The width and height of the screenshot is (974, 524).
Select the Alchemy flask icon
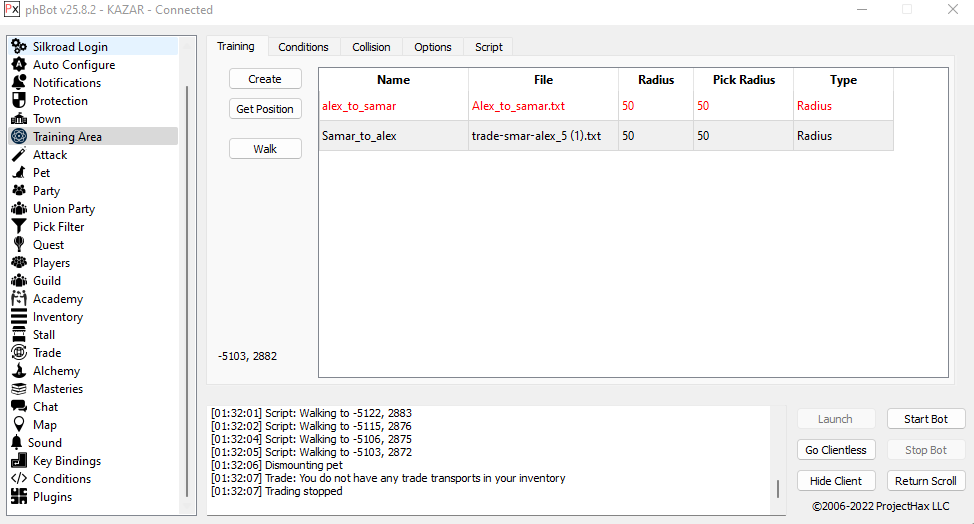point(18,371)
